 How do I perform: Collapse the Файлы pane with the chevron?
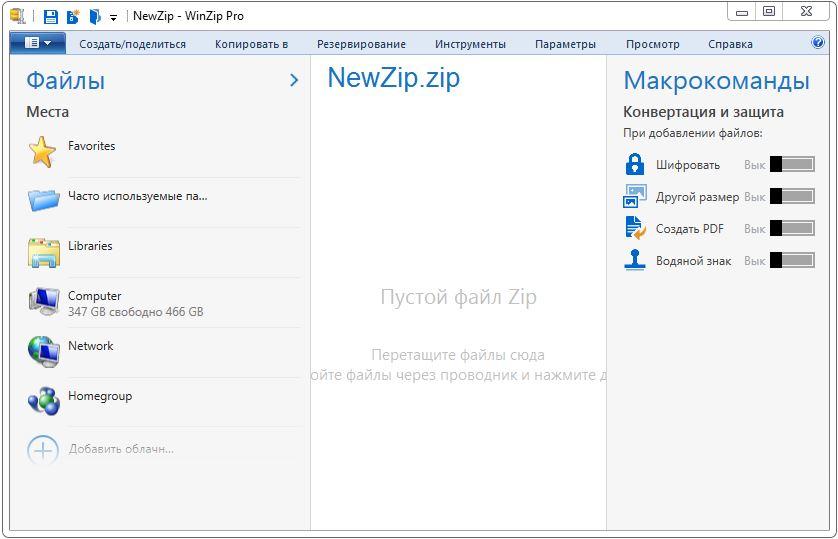click(294, 80)
